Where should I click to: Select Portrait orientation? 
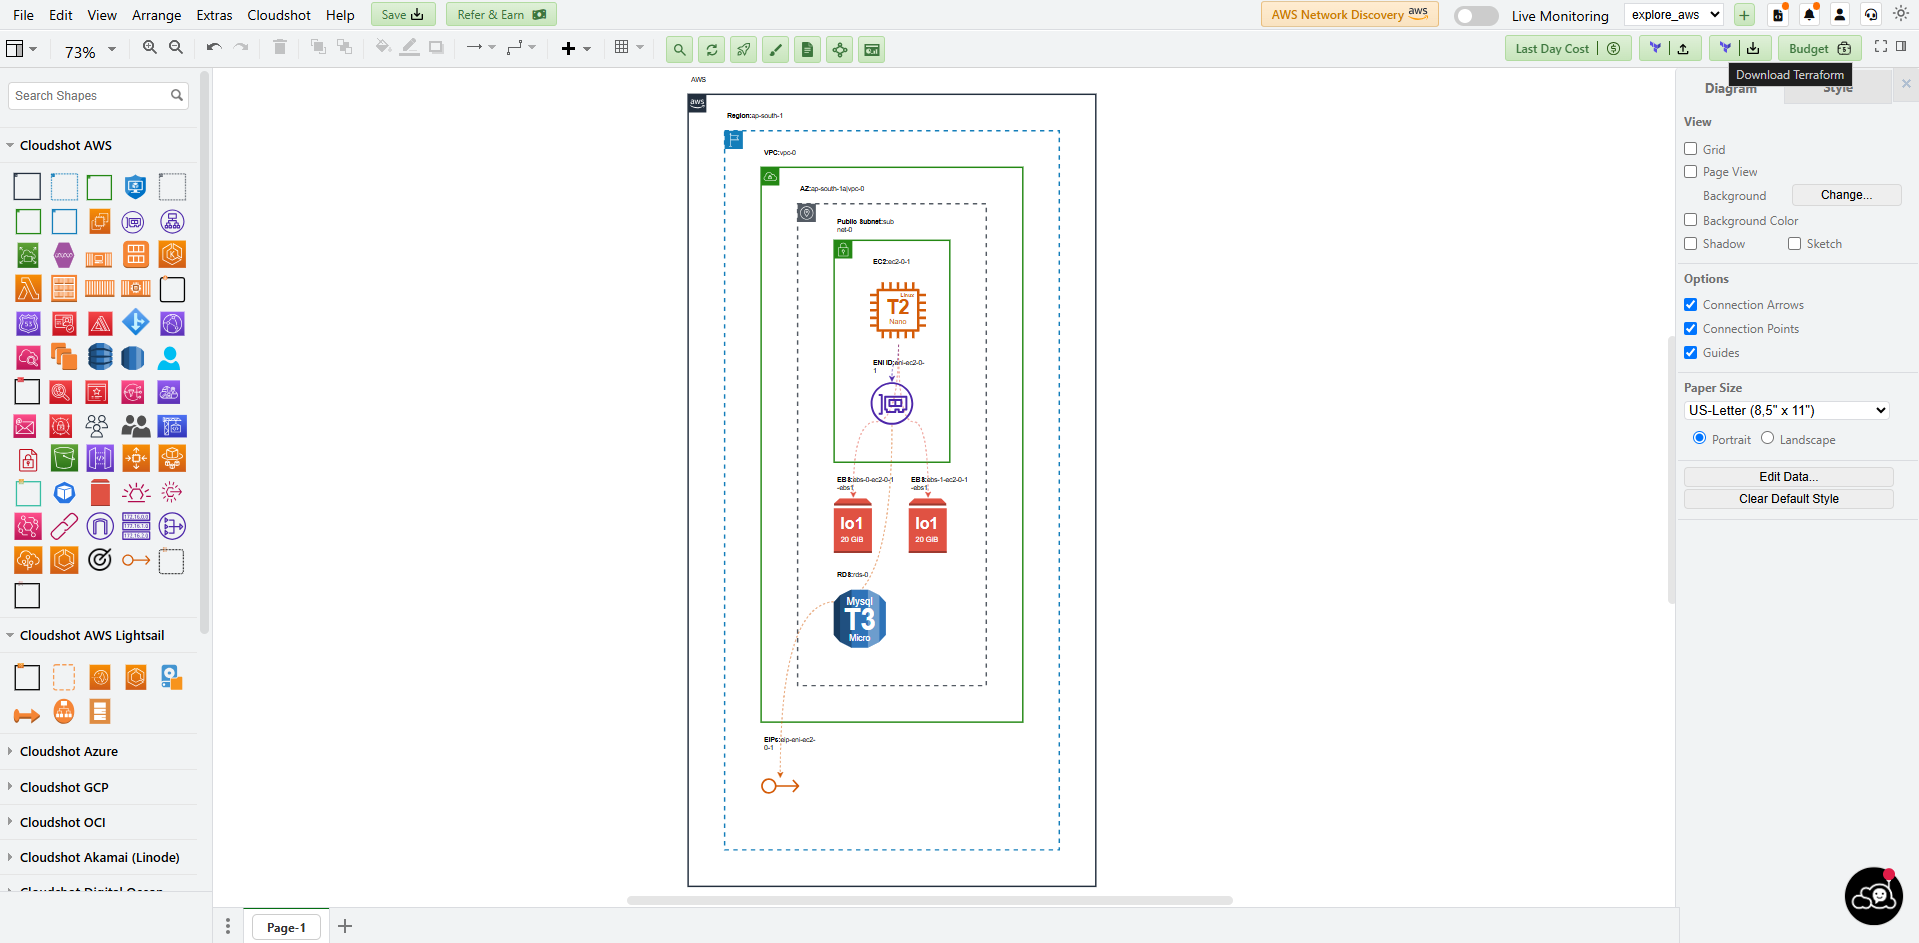click(x=1700, y=438)
